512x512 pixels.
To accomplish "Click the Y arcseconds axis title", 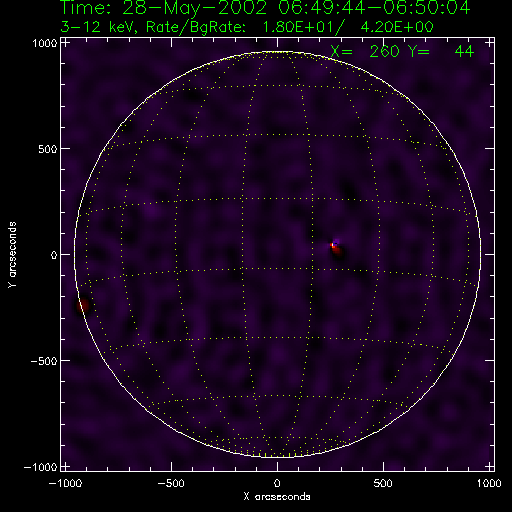I will click(x=12, y=255).
